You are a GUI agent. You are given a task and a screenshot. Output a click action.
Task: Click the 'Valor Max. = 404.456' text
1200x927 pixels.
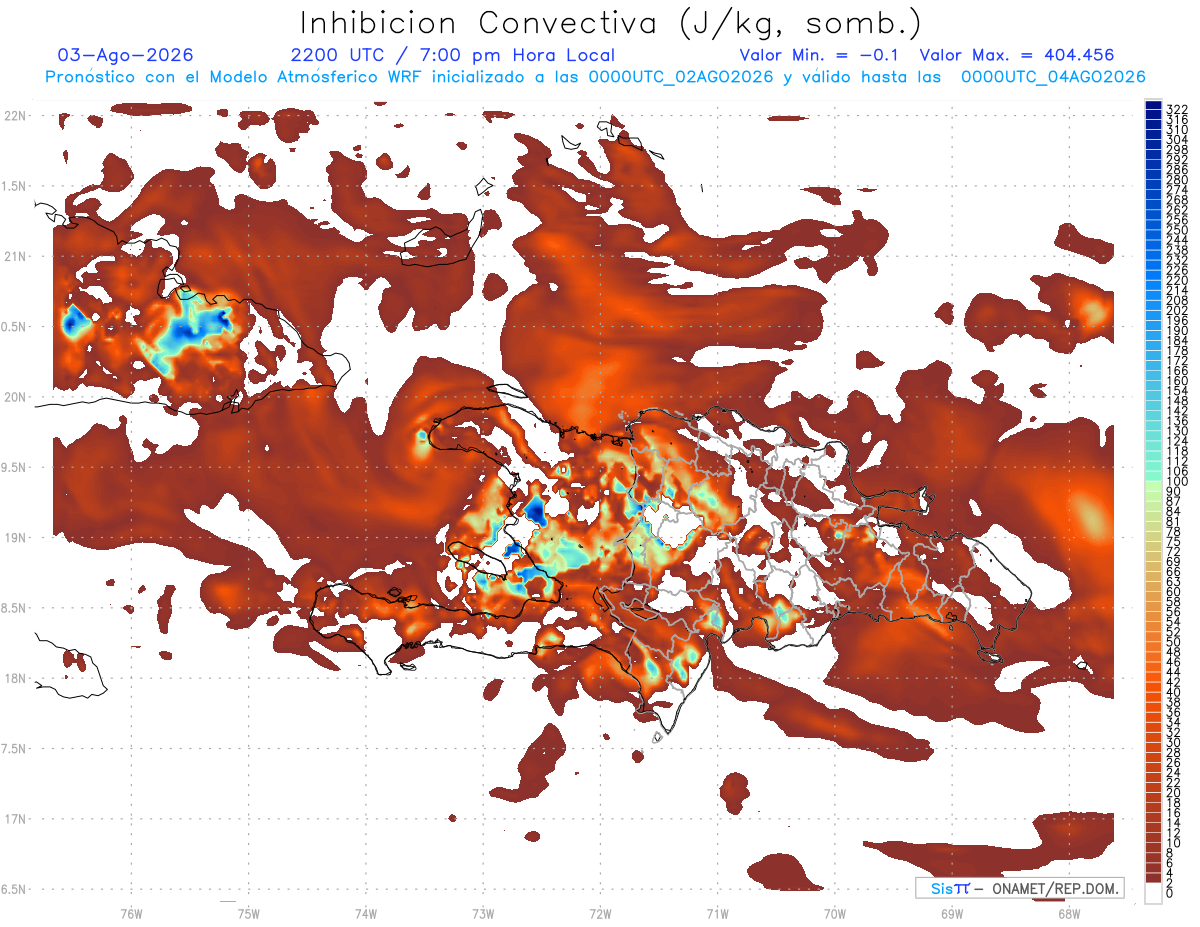pyautogui.click(x=1017, y=55)
